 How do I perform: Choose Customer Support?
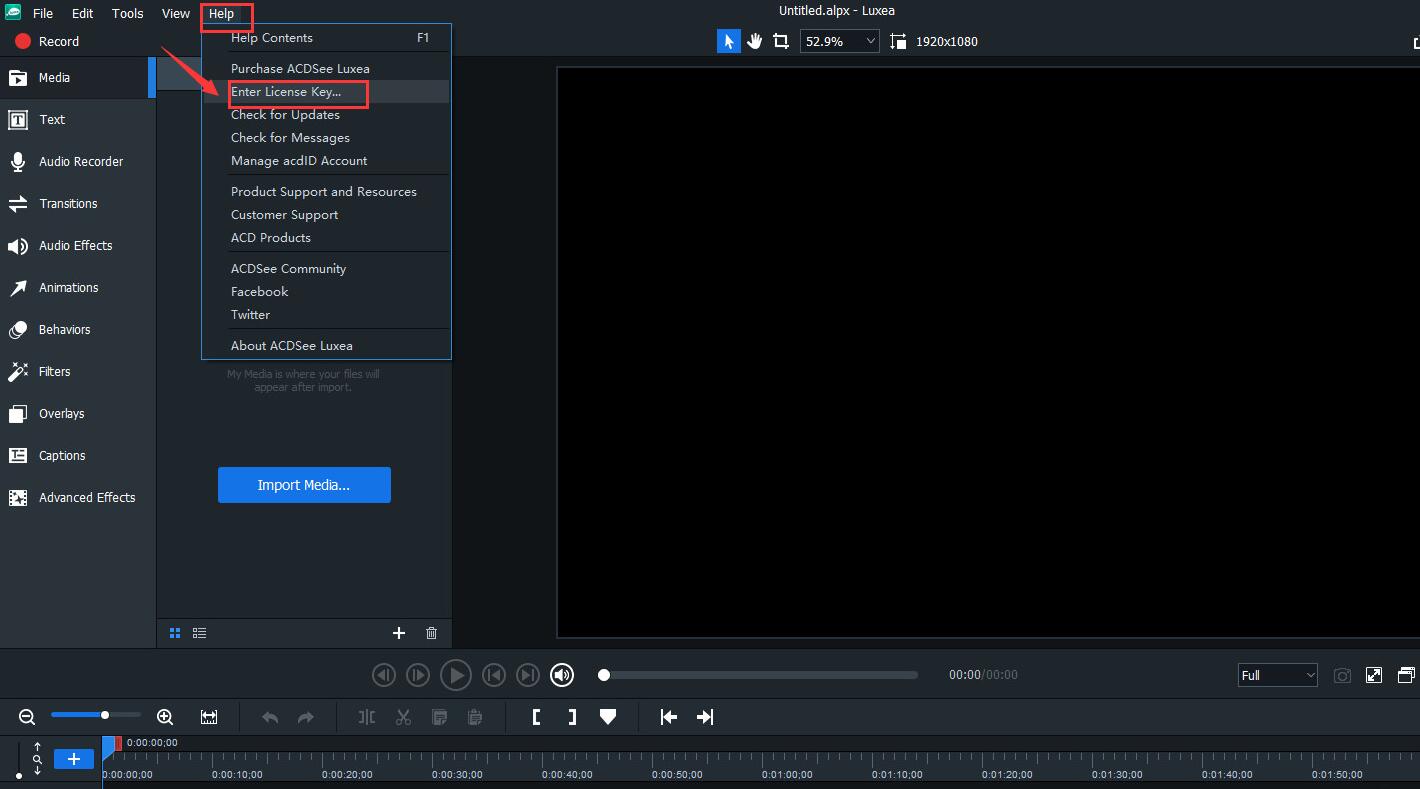(x=326, y=214)
